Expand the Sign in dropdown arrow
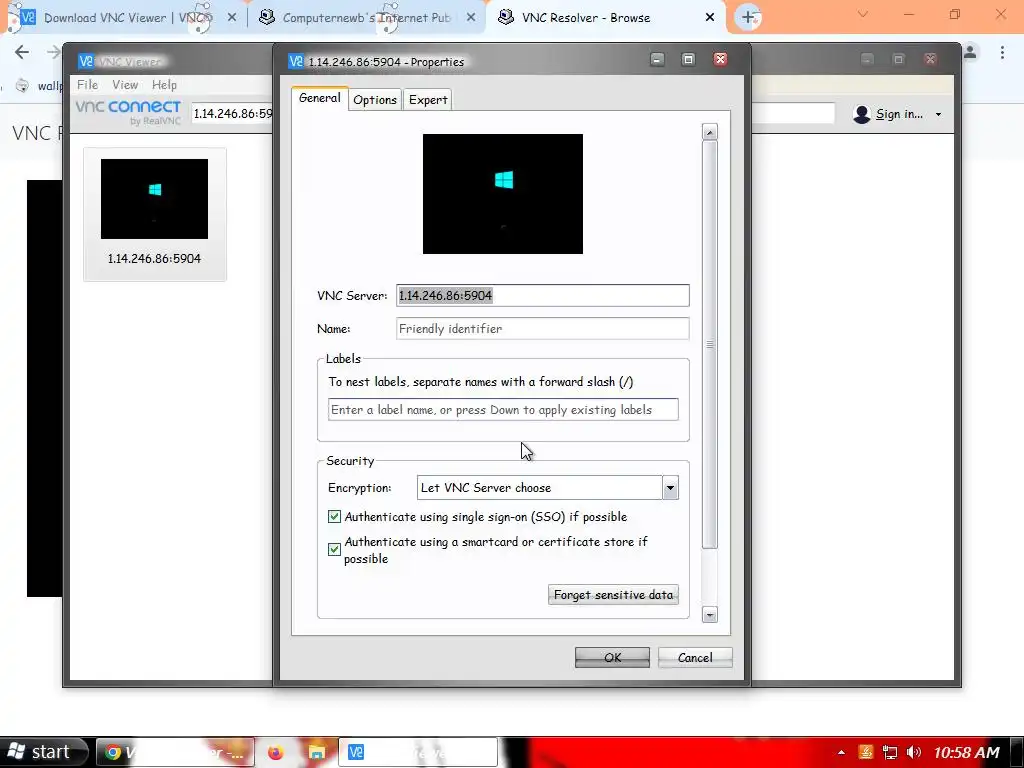The height and width of the screenshot is (768, 1024). coord(938,114)
